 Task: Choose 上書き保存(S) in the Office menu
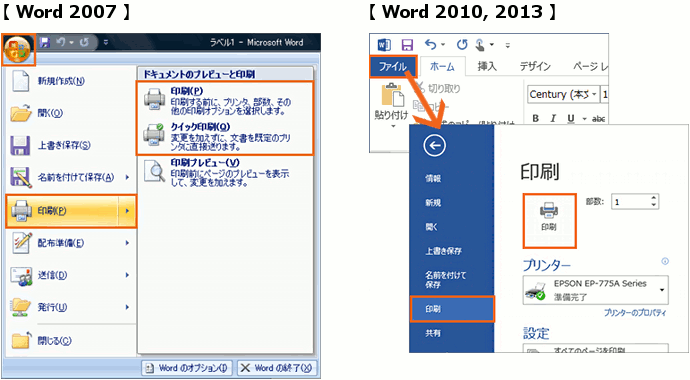click(71, 145)
